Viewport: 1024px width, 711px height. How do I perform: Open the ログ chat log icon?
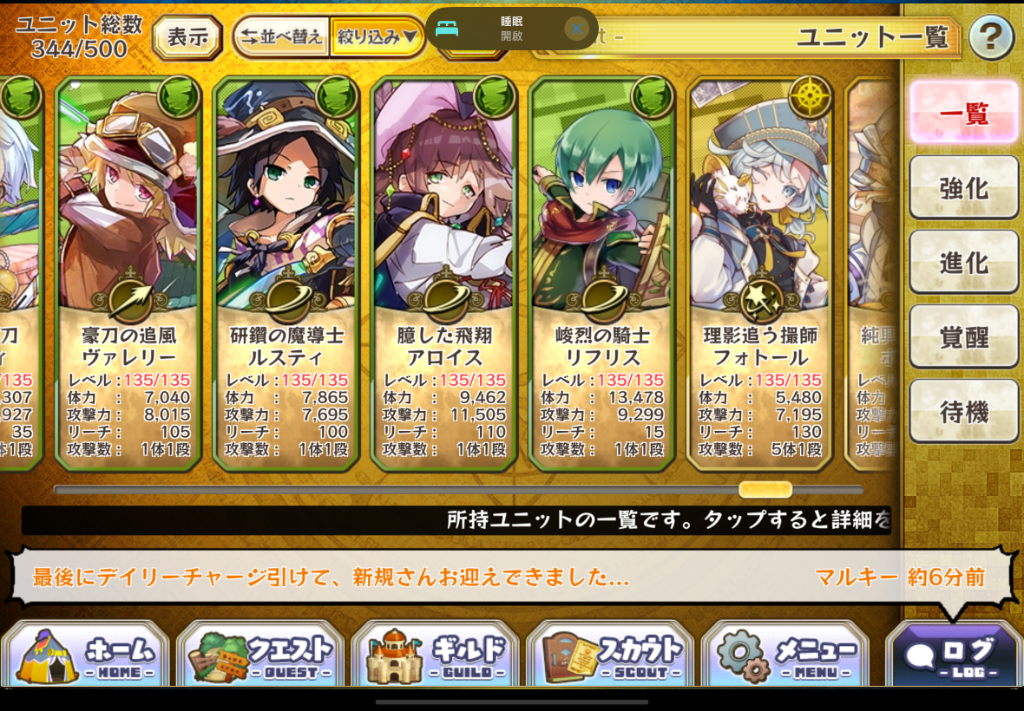coord(954,654)
